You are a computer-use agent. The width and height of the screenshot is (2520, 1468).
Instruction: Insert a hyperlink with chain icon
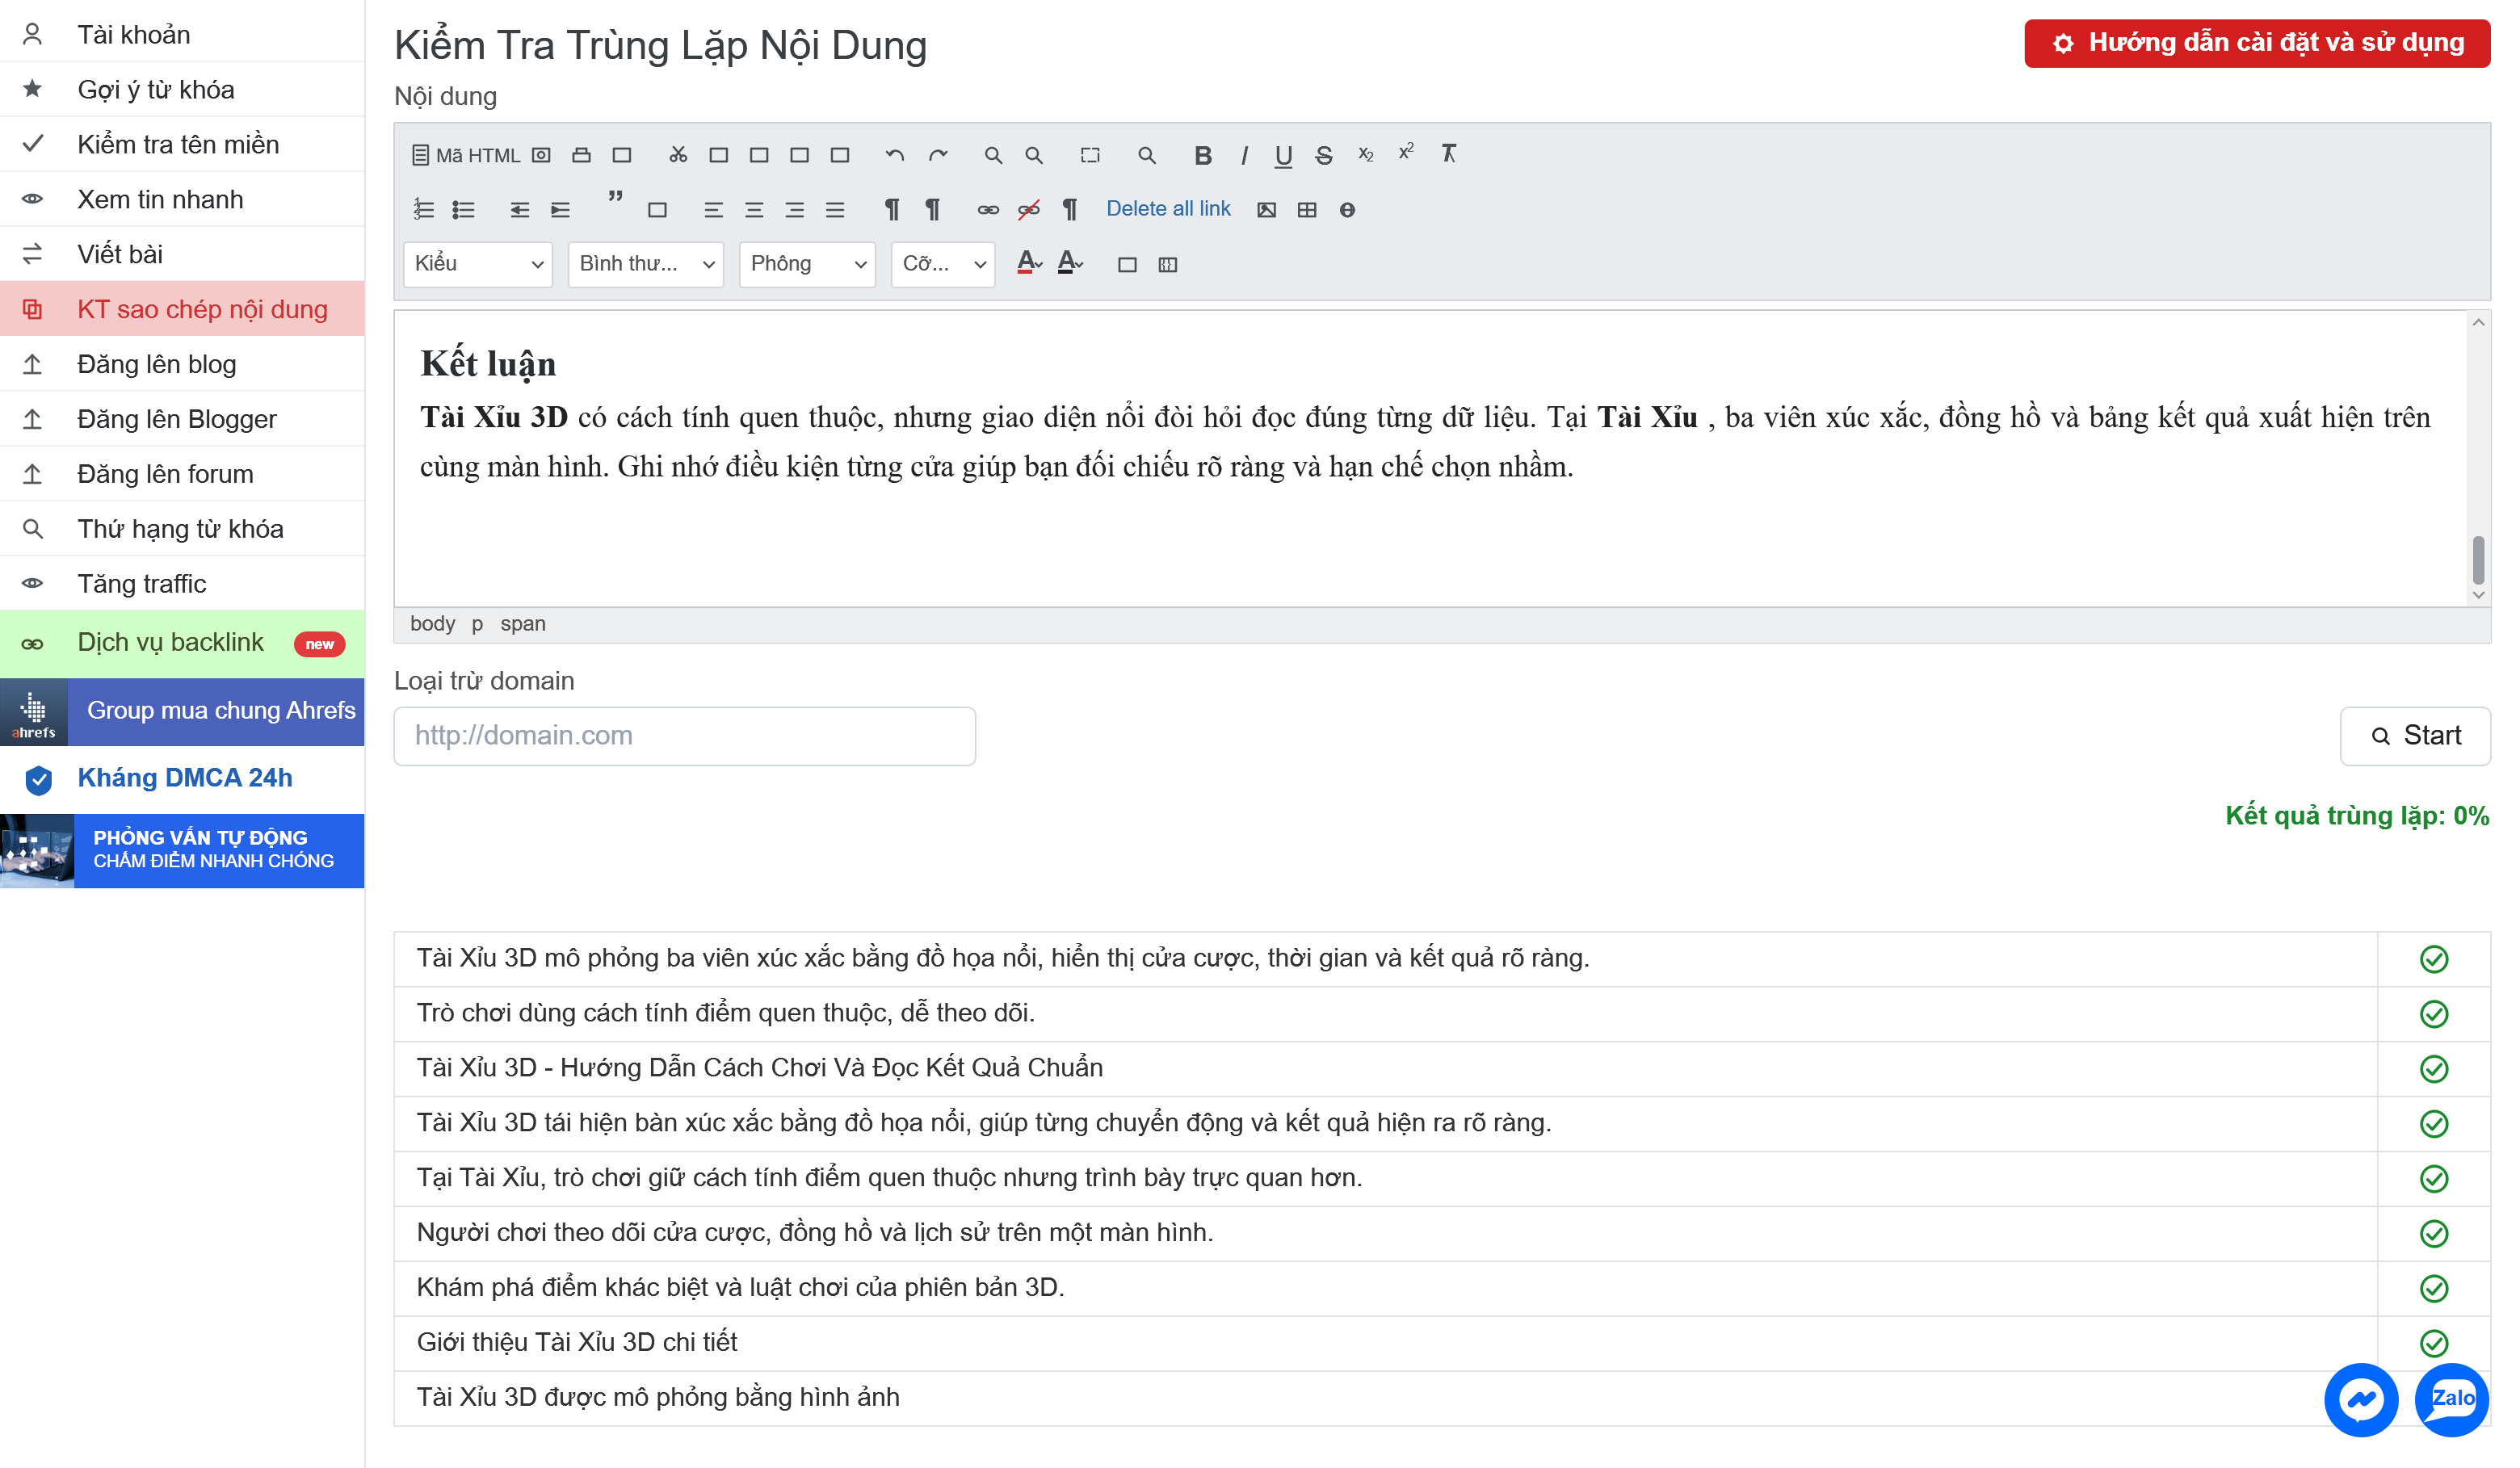click(988, 210)
